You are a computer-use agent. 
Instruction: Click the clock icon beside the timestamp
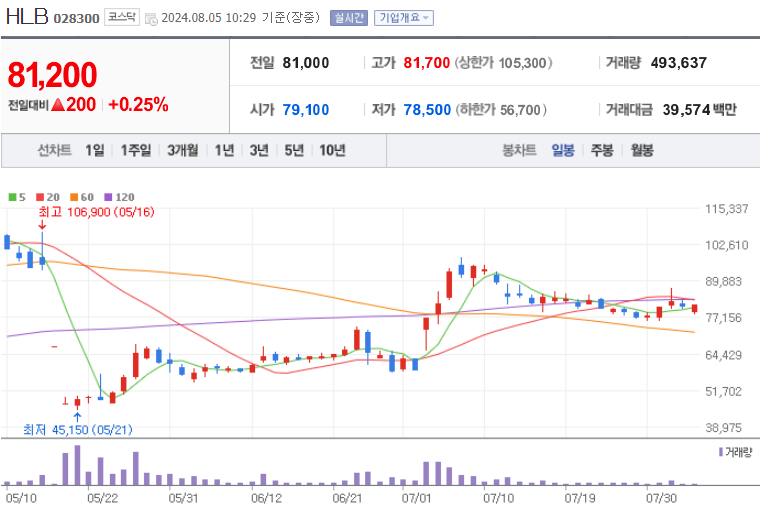click(x=151, y=19)
